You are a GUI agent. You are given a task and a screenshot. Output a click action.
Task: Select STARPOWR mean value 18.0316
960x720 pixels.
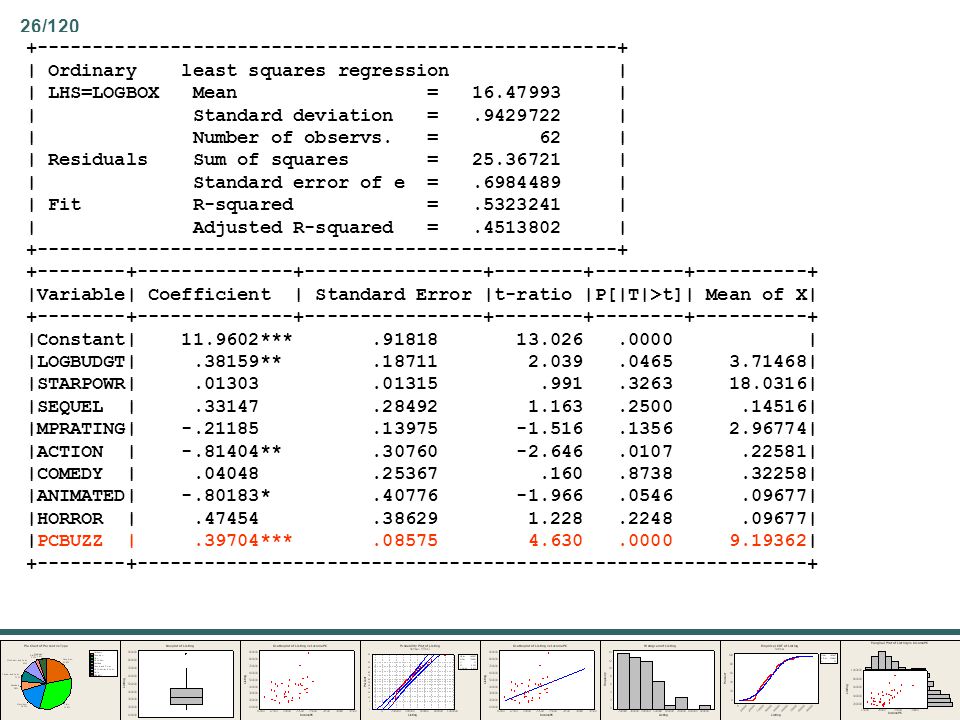[768, 384]
